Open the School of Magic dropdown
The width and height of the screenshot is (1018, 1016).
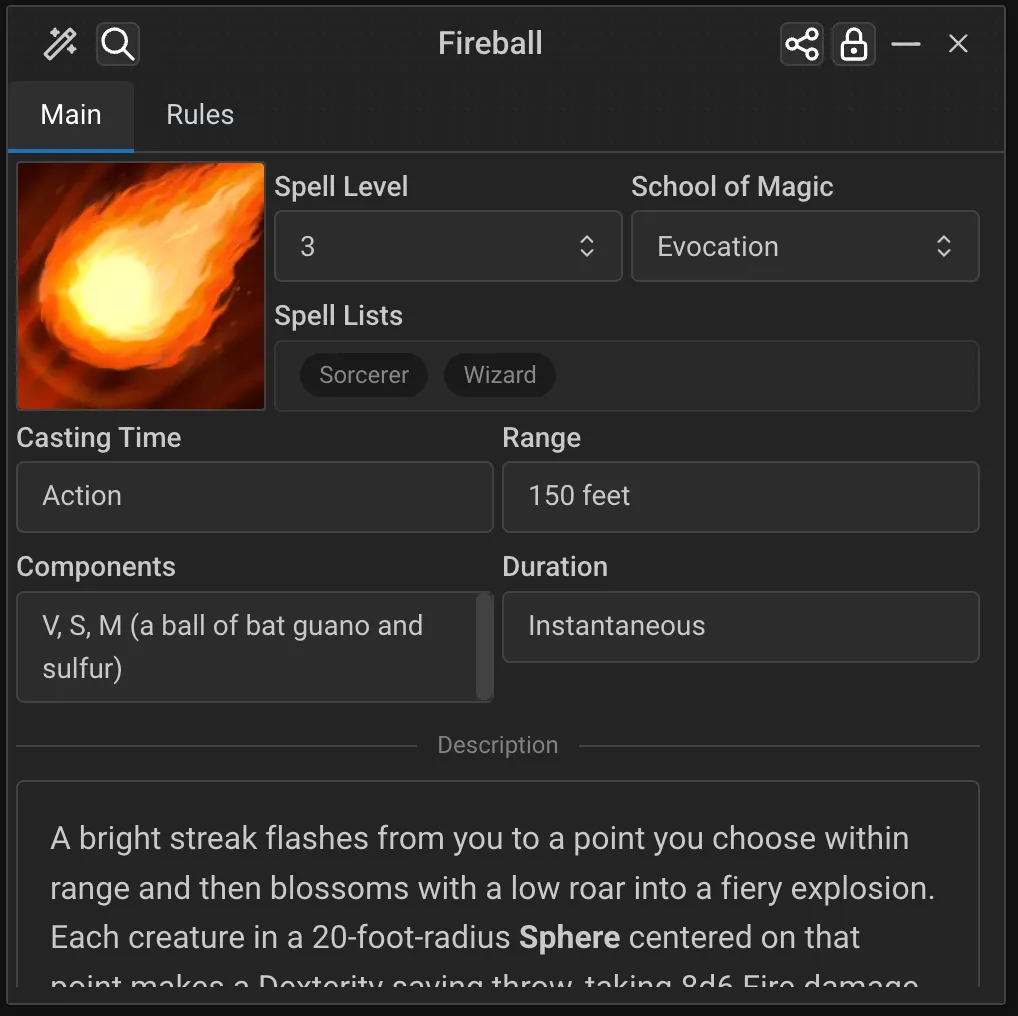click(x=805, y=246)
